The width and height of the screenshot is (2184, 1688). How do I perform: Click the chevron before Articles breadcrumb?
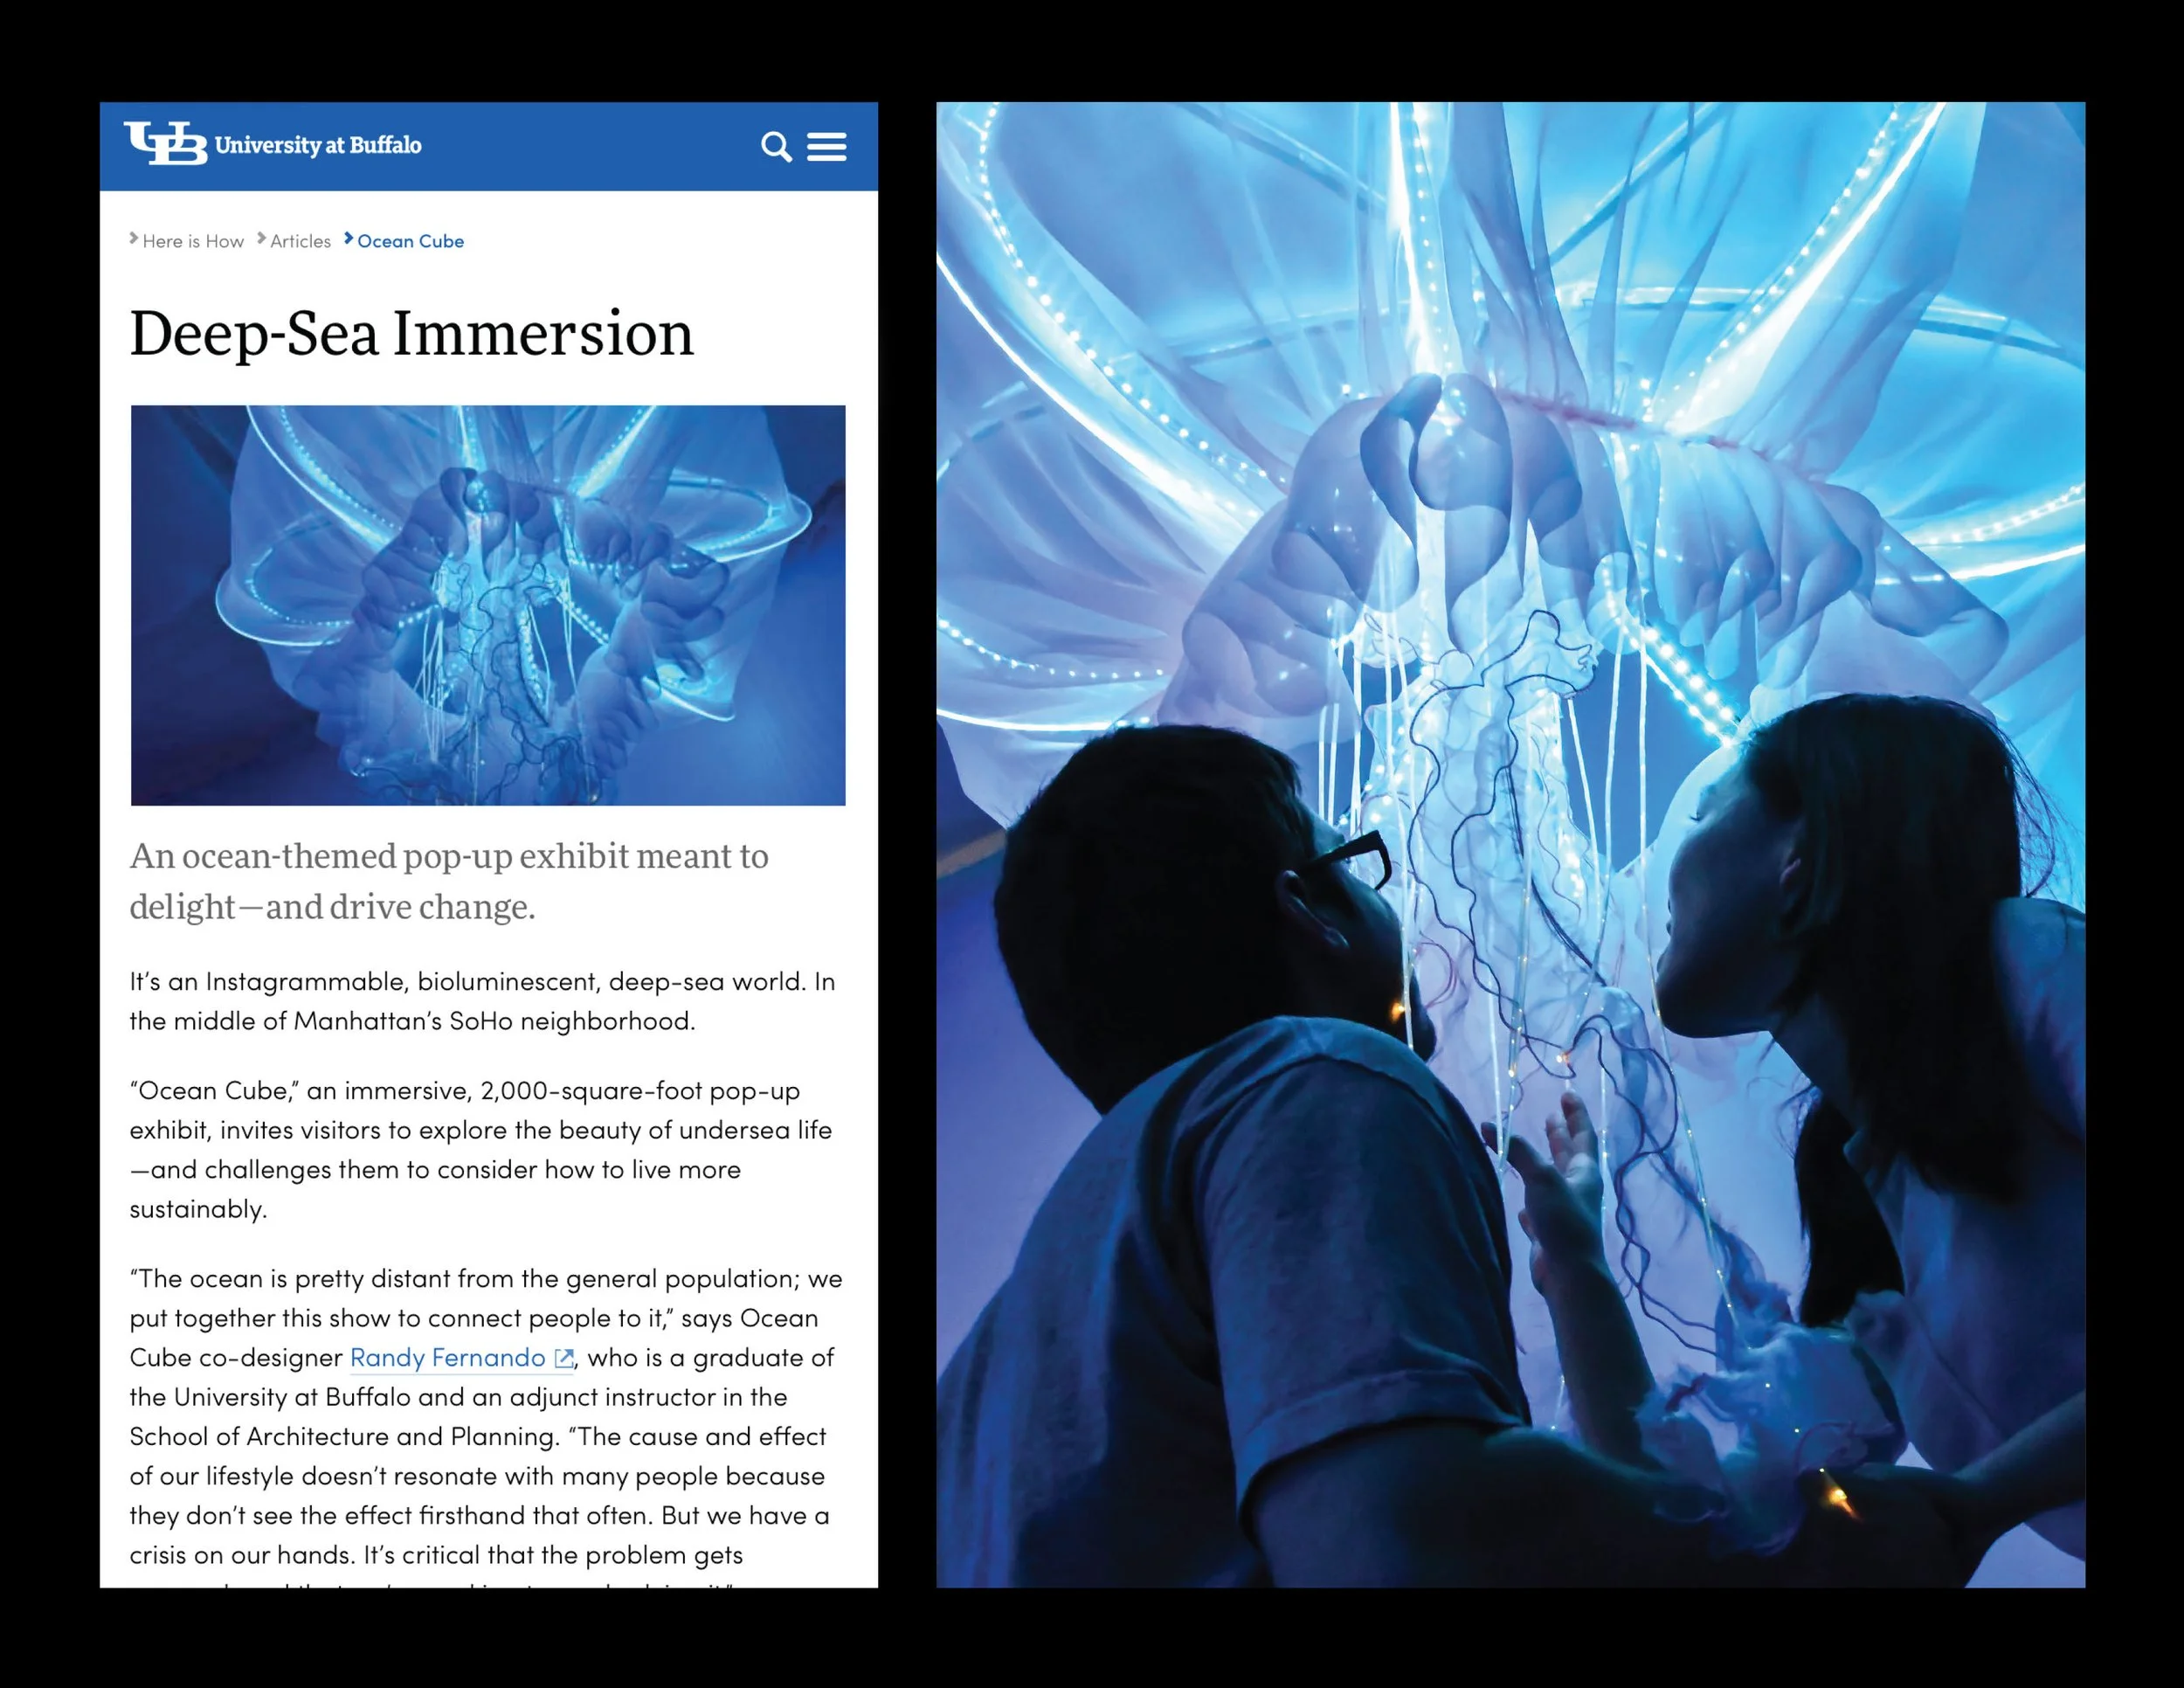point(261,239)
